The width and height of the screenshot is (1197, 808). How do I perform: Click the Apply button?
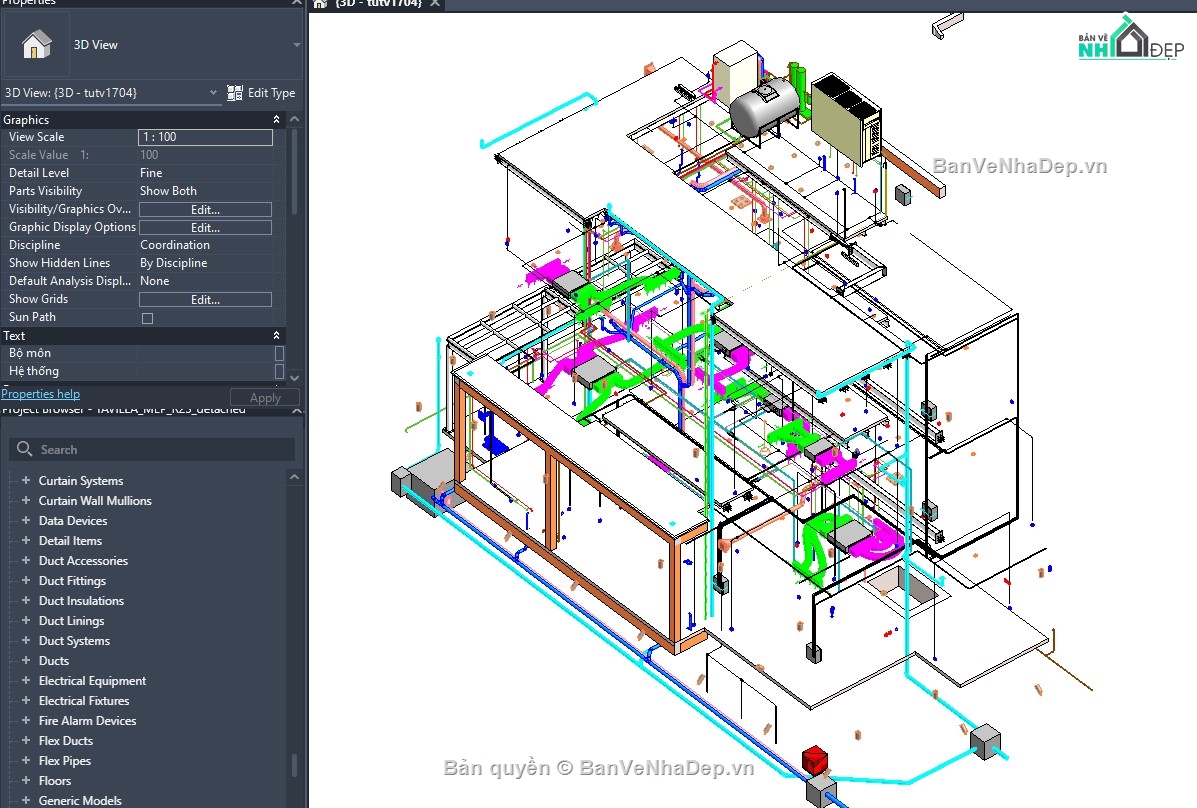click(x=265, y=398)
